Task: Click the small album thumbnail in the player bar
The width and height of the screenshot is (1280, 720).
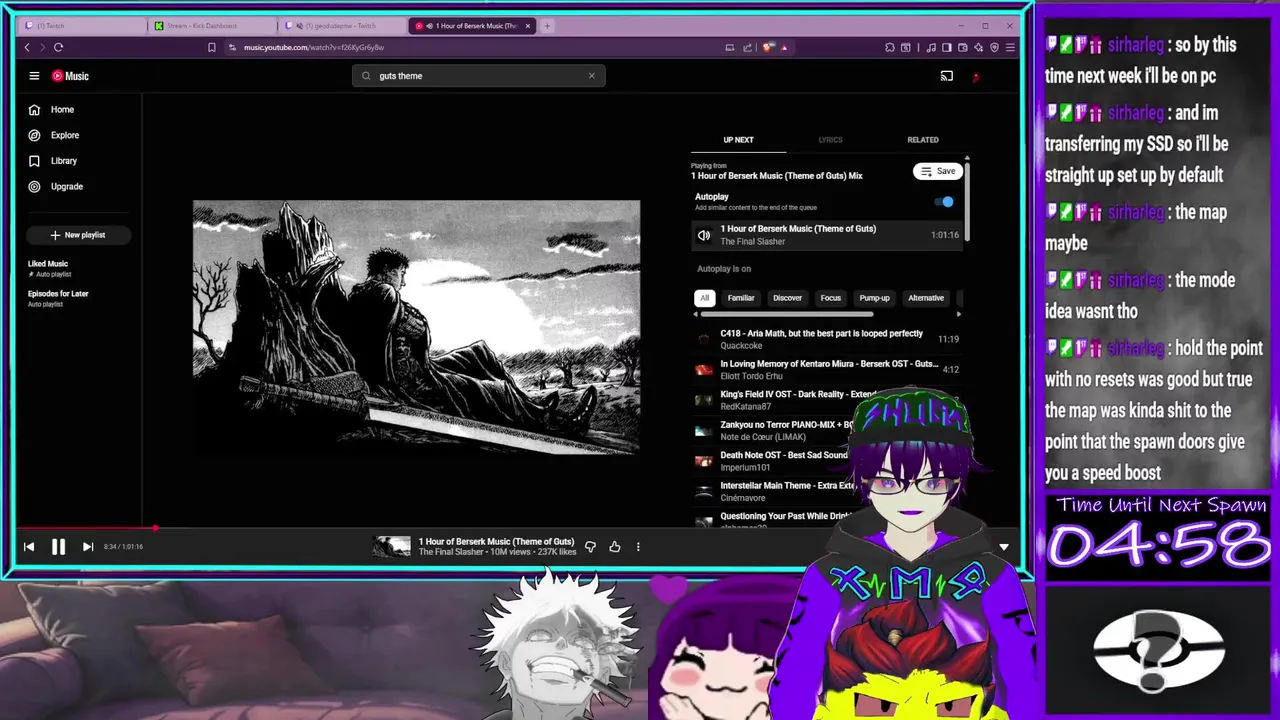Action: point(391,547)
